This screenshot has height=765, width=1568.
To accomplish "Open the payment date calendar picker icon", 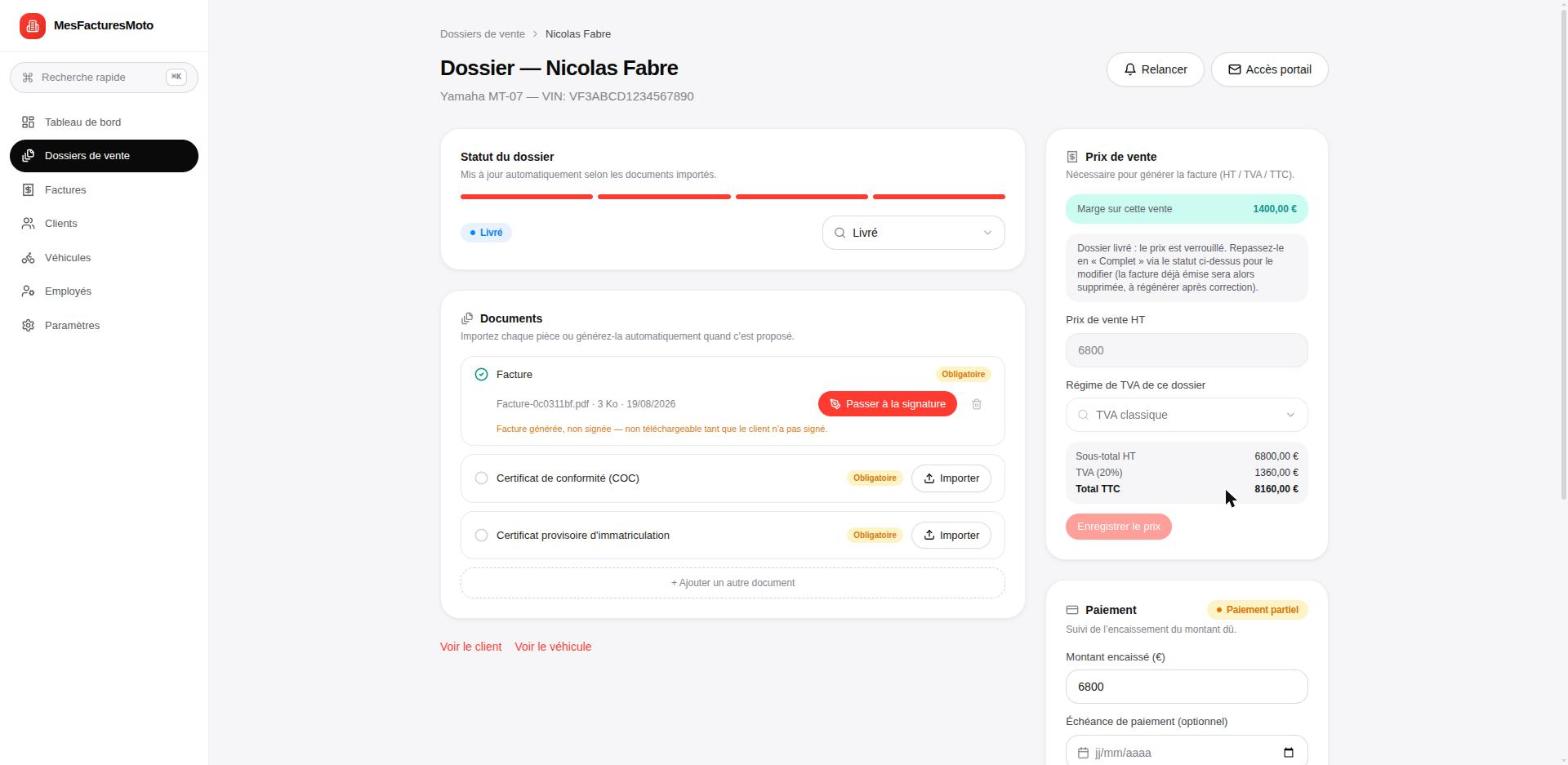I will click(x=1288, y=753).
